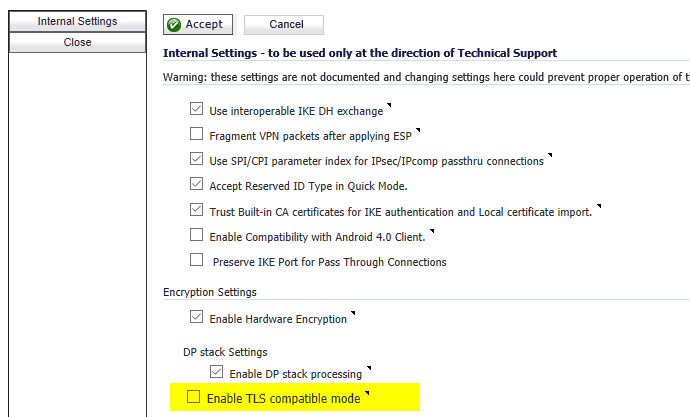Click tooltip marker next to Enable TLS compatible mode
The width and height of the screenshot is (690, 417).
coord(367,393)
